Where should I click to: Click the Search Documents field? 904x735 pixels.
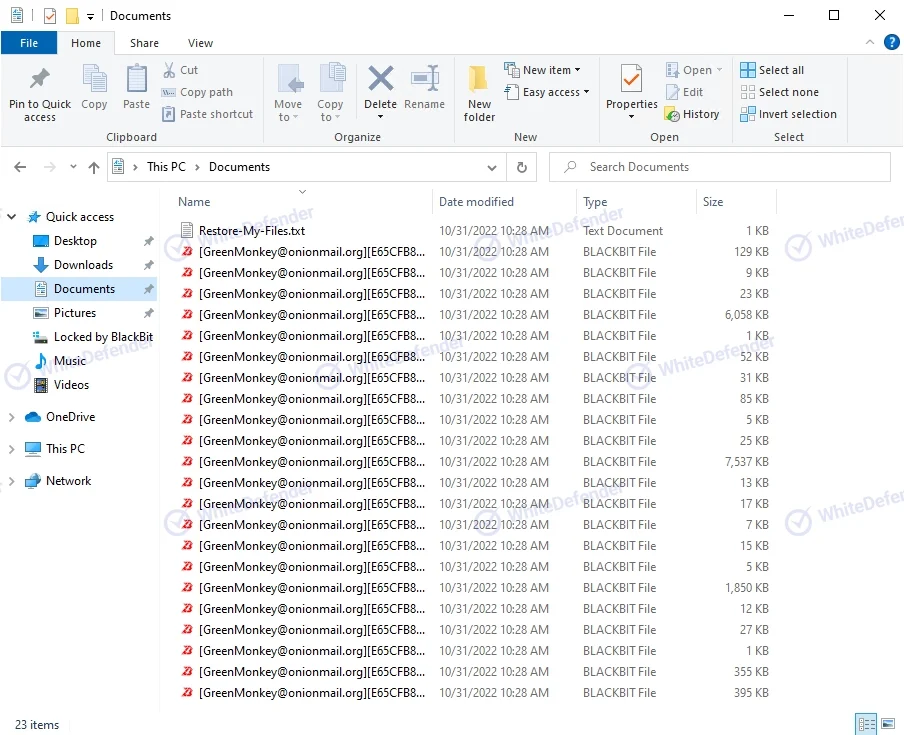(720, 167)
